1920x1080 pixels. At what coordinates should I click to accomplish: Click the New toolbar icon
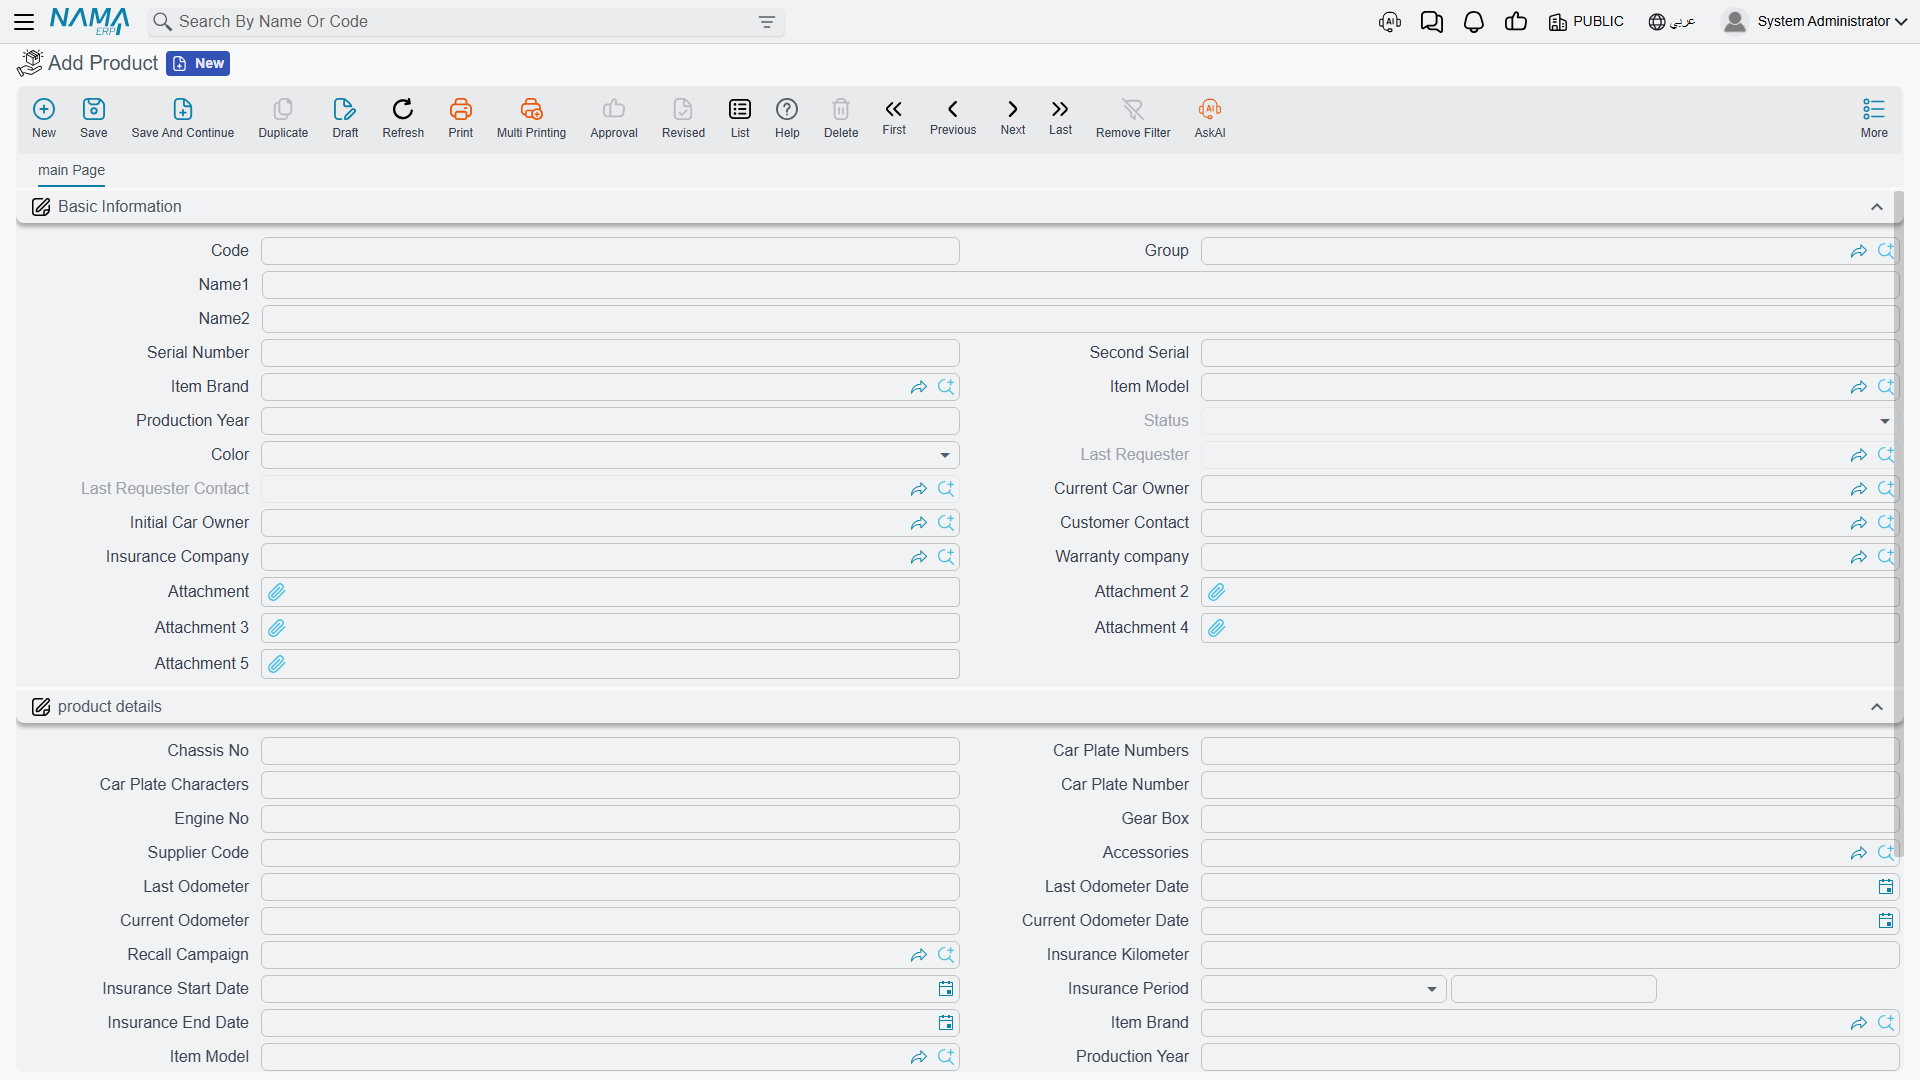coord(44,118)
